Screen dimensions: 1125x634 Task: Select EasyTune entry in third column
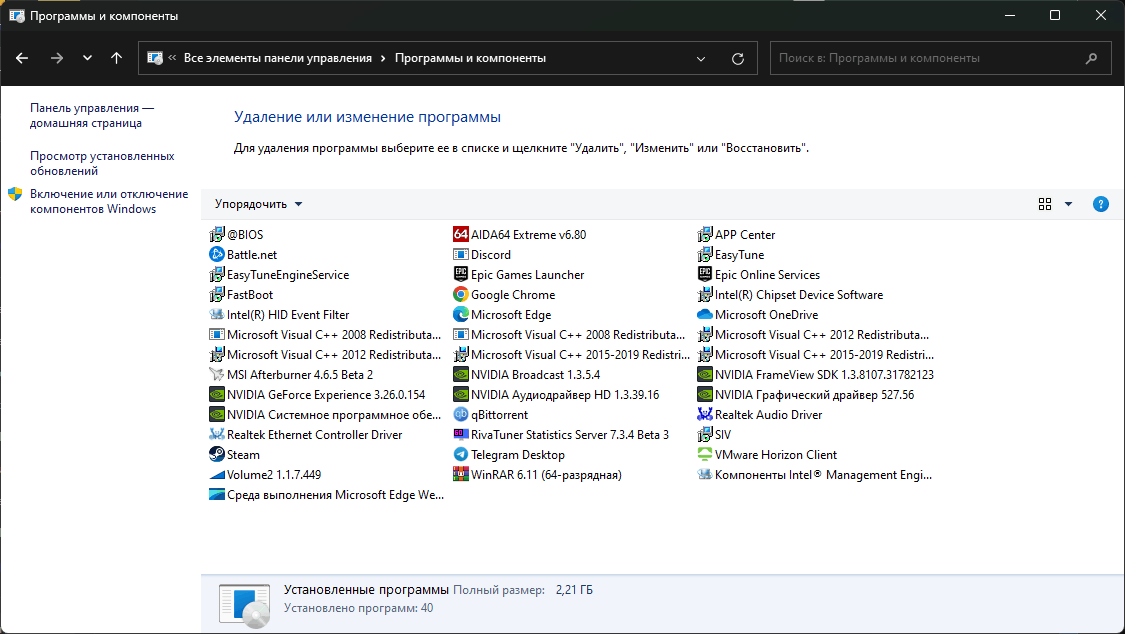pos(730,255)
